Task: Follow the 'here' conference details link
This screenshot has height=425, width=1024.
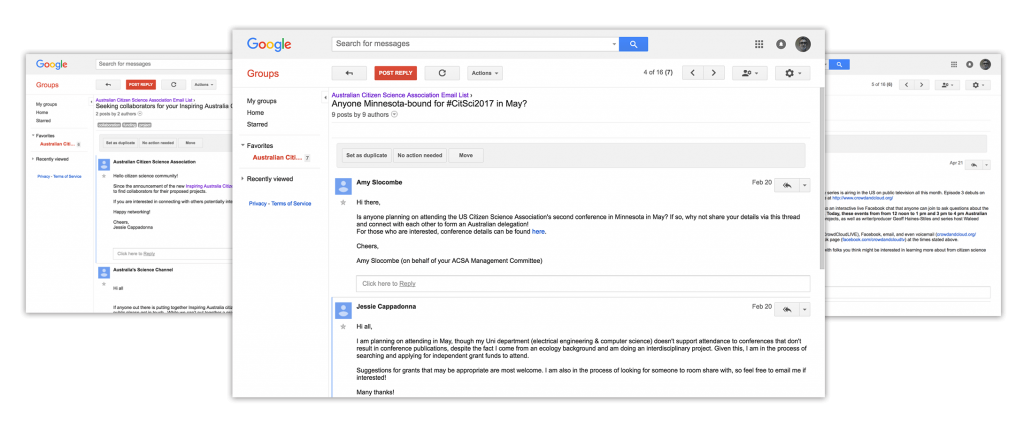Action: click(x=538, y=232)
